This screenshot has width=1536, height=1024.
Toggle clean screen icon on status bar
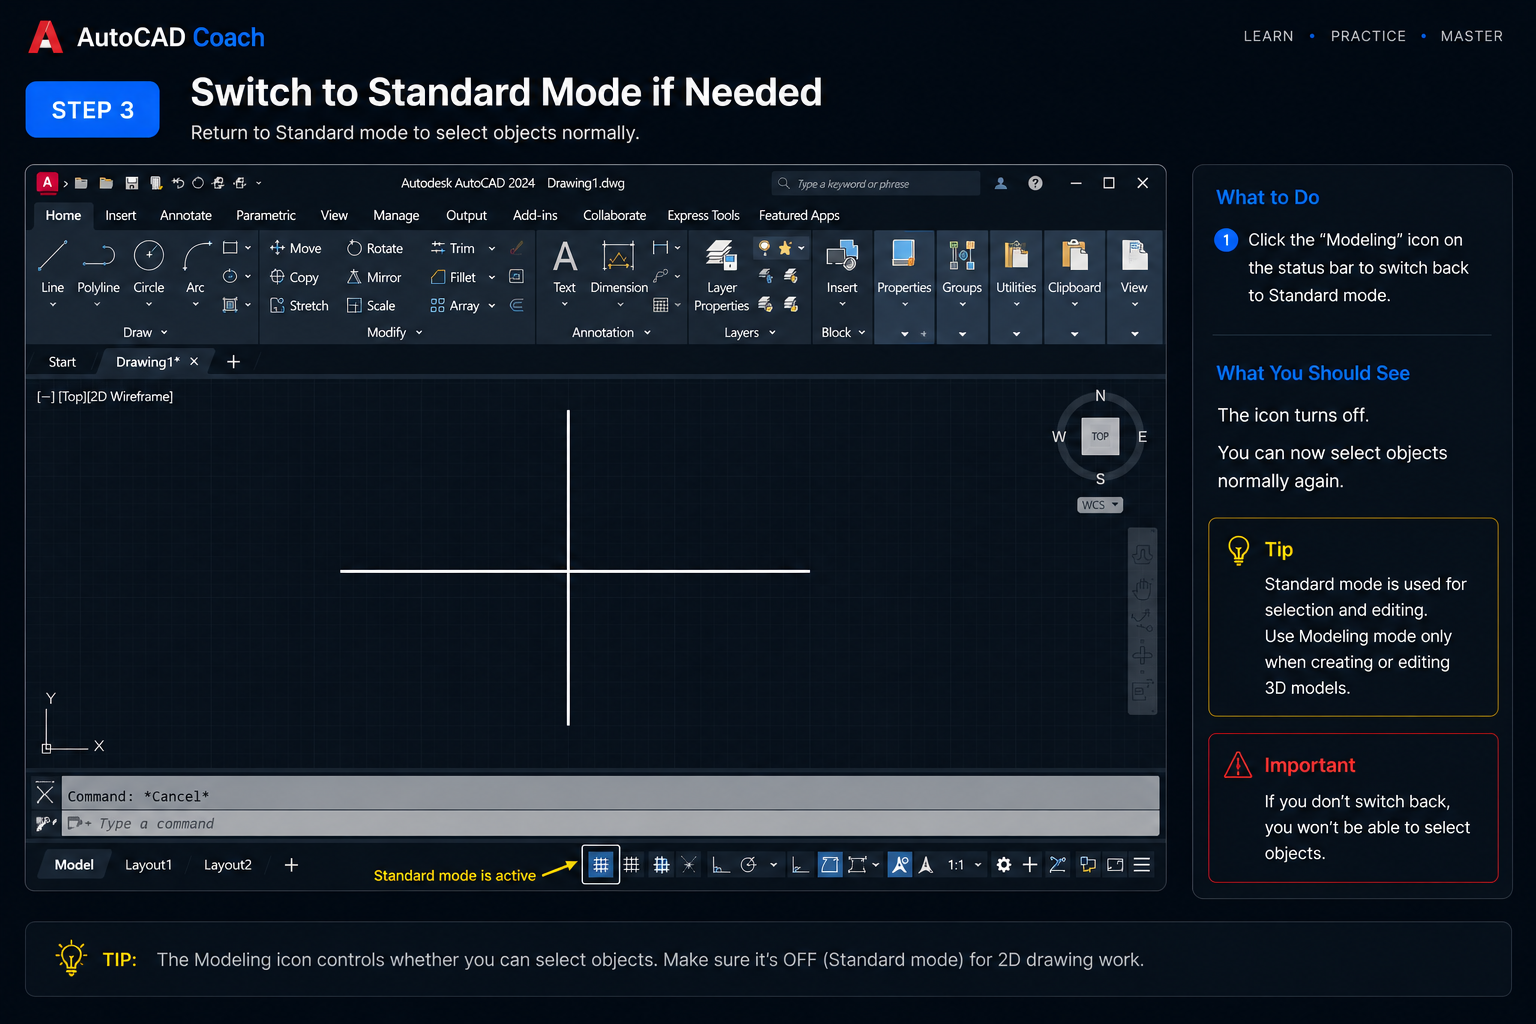point(1115,865)
